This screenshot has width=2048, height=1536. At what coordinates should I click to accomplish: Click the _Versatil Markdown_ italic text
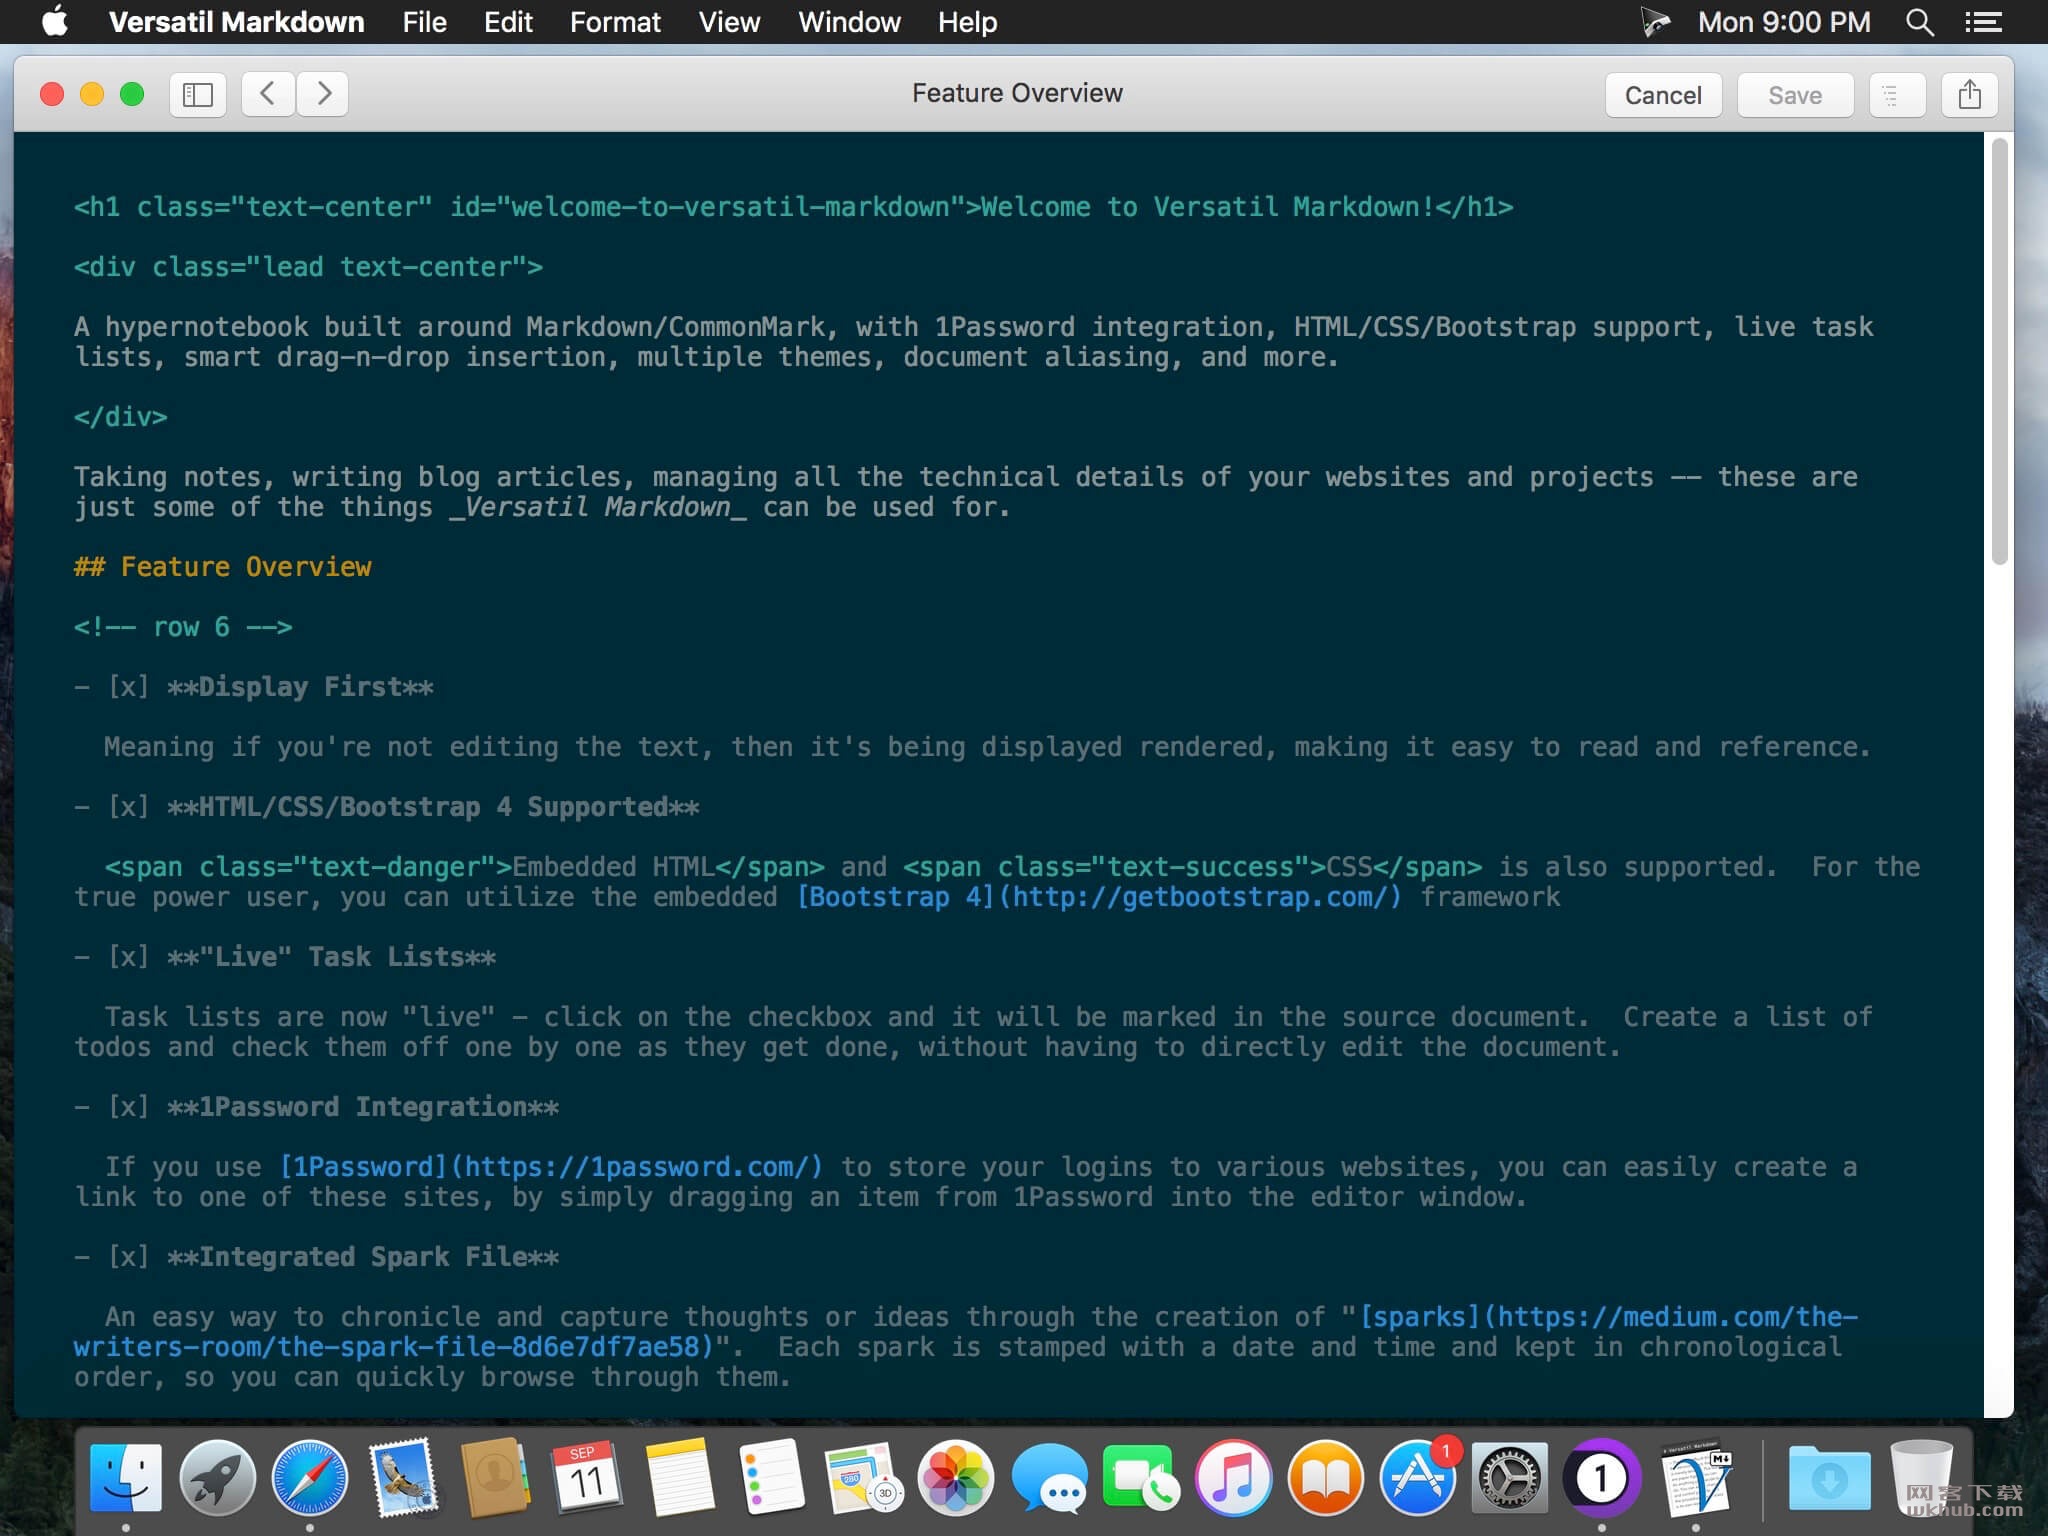coord(598,507)
